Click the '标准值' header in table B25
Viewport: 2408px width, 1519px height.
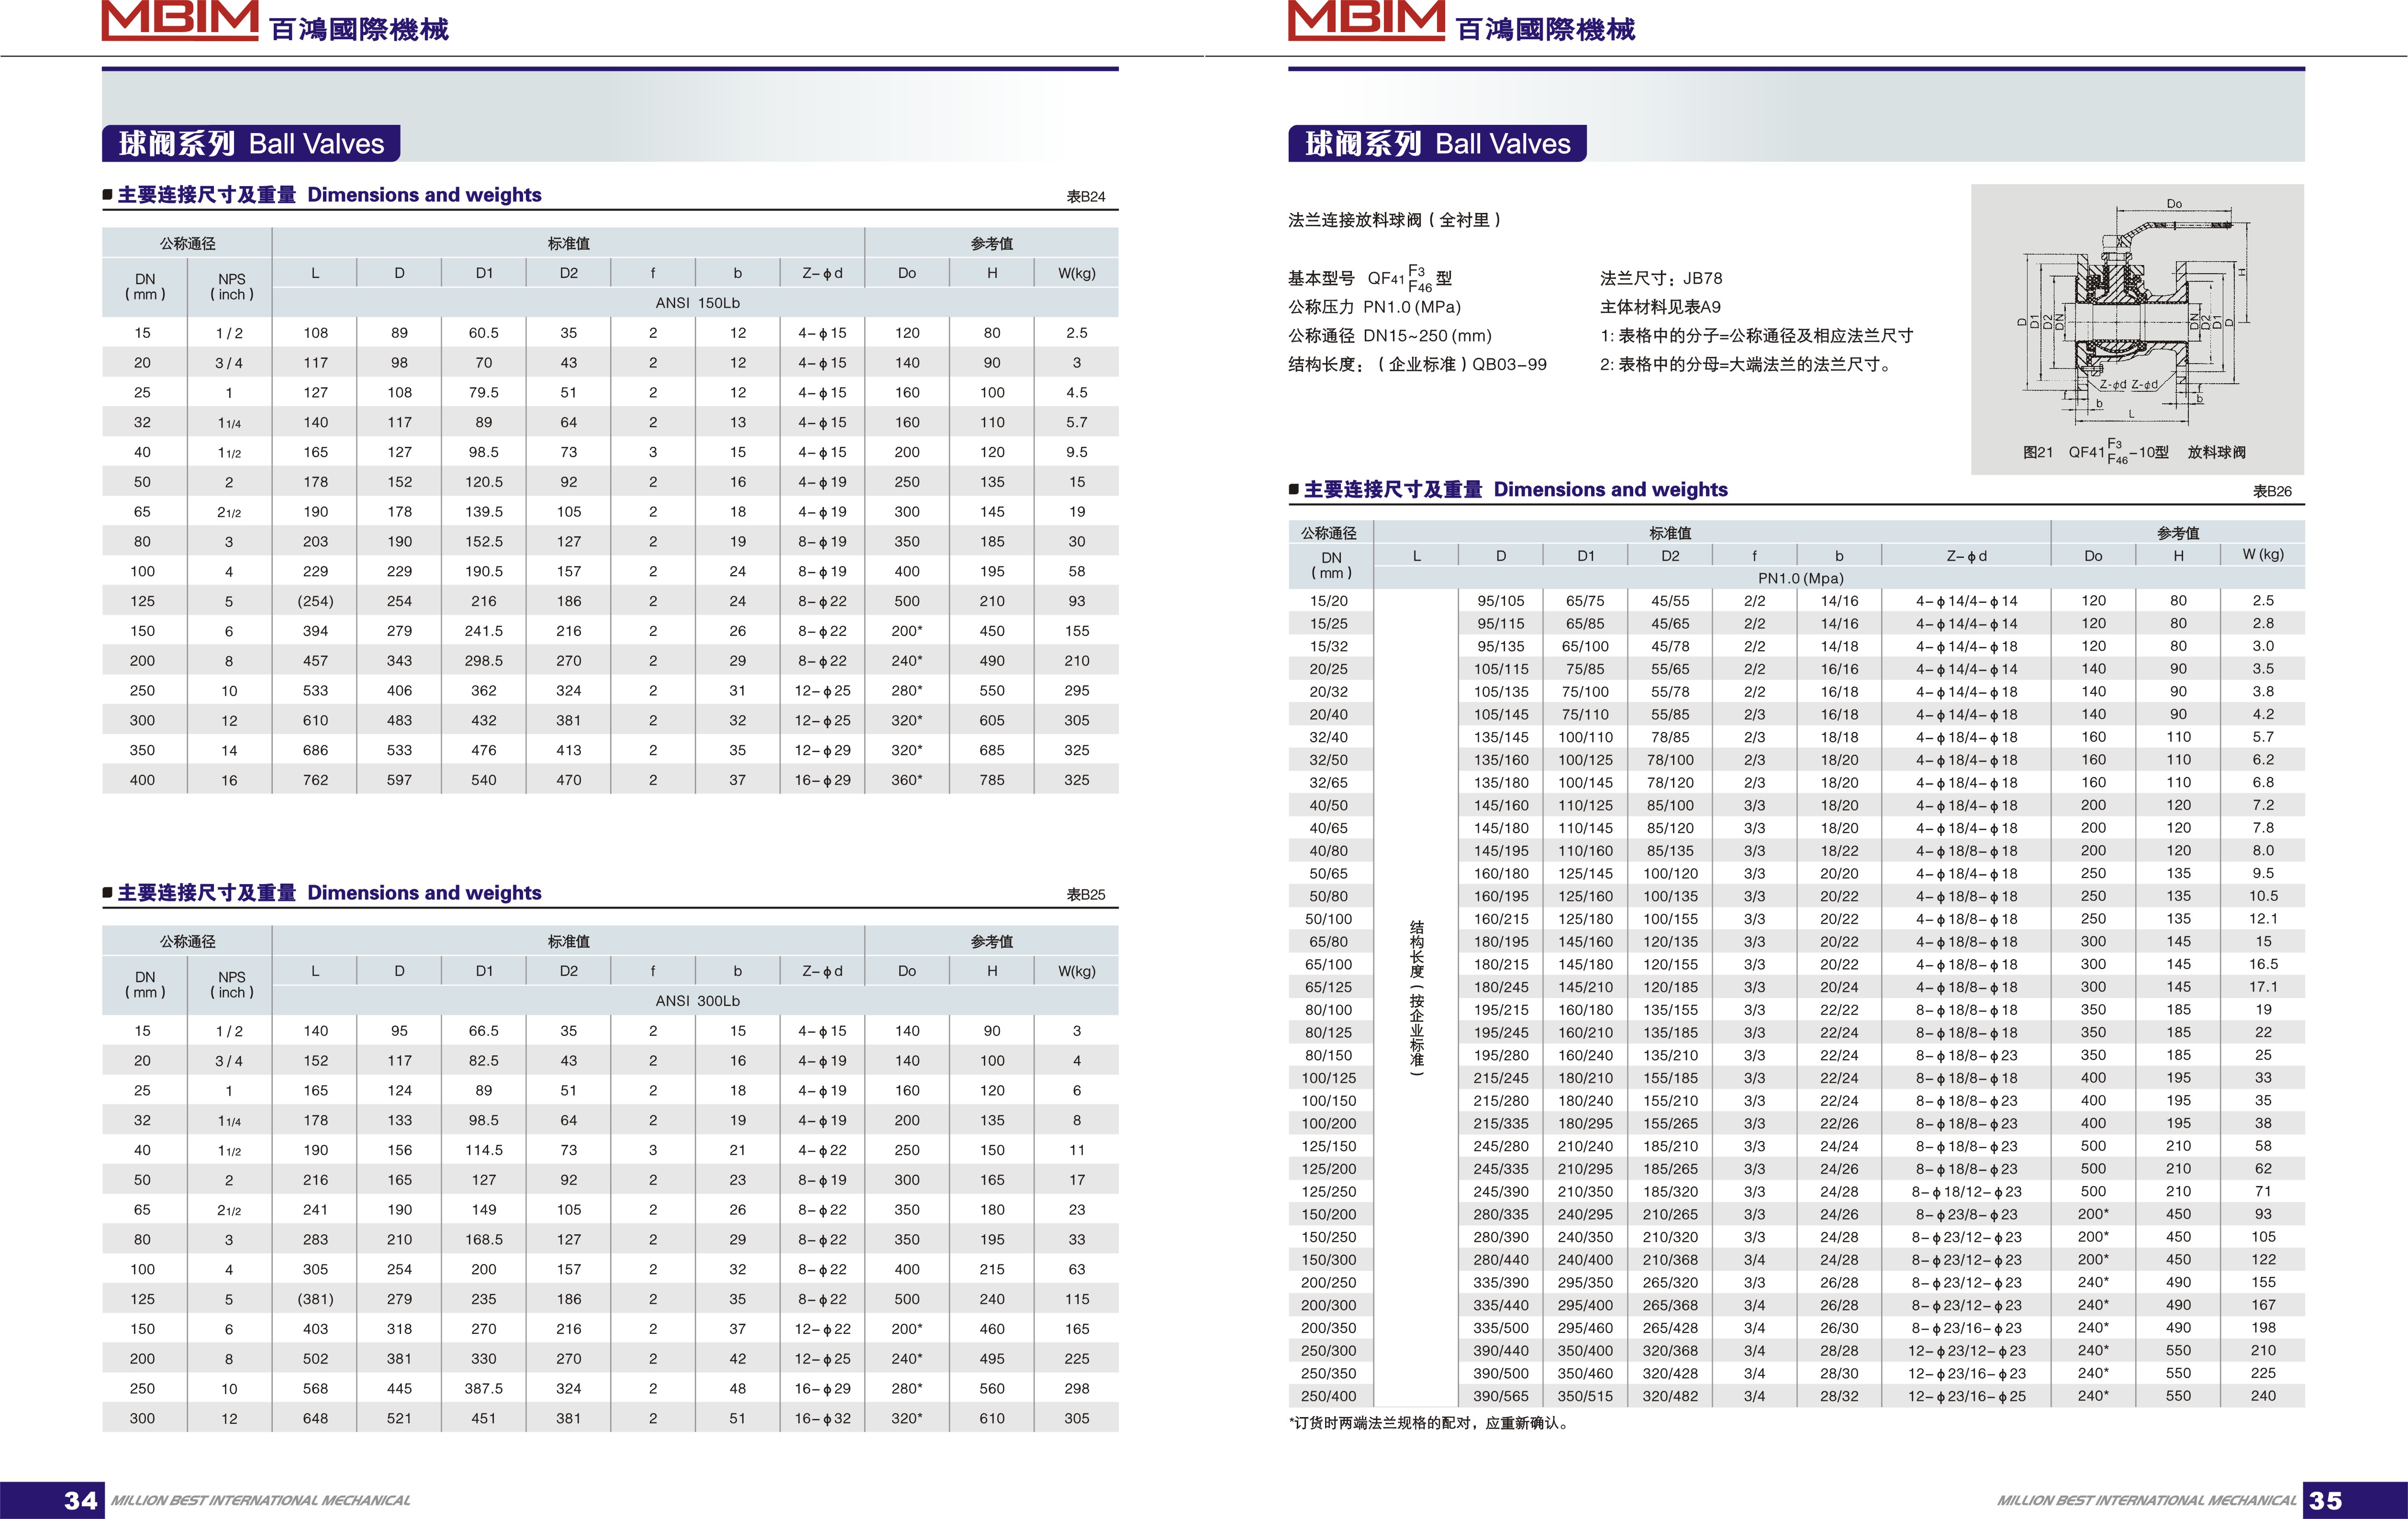568,942
